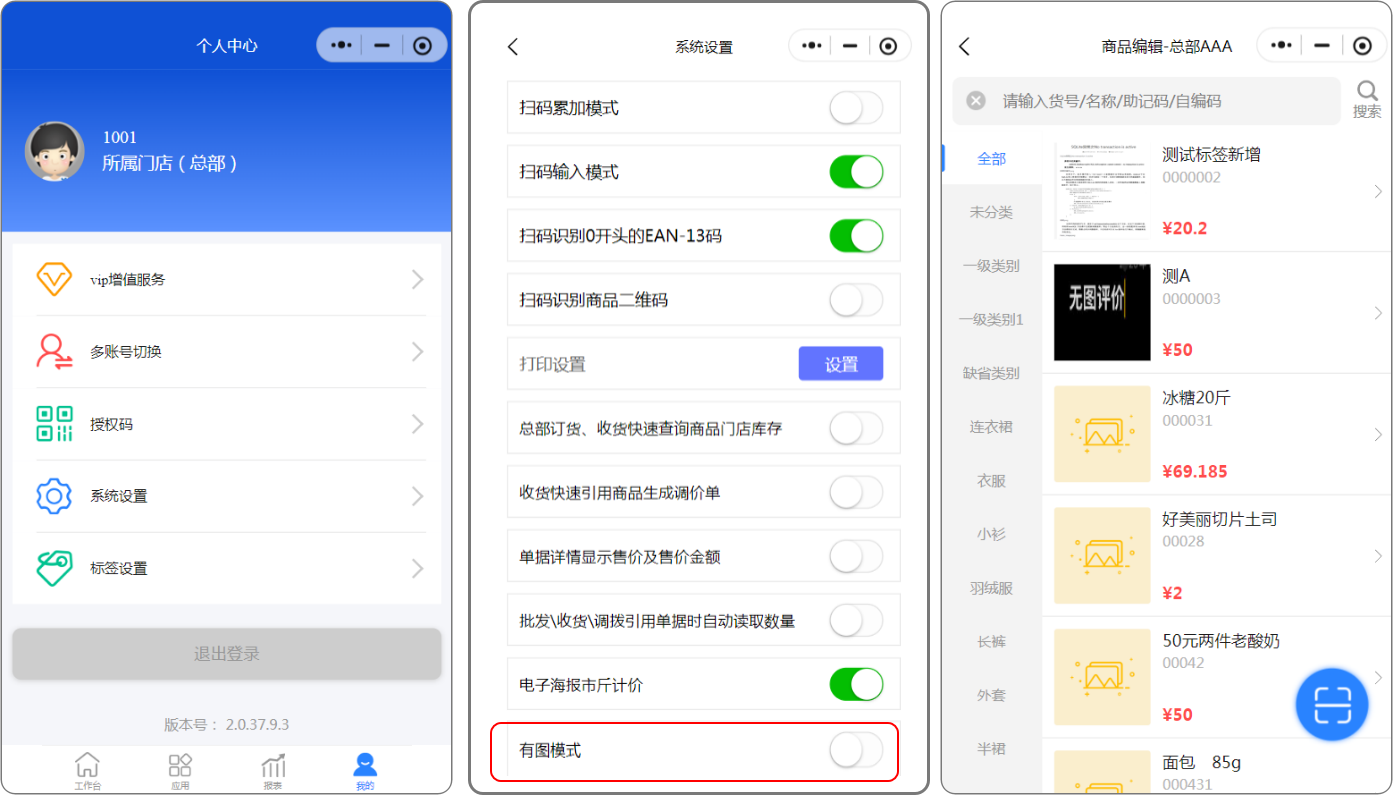The height and width of the screenshot is (795, 1393).
Task: Disable 电子海报市斤计价 switch
Action: click(856, 685)
